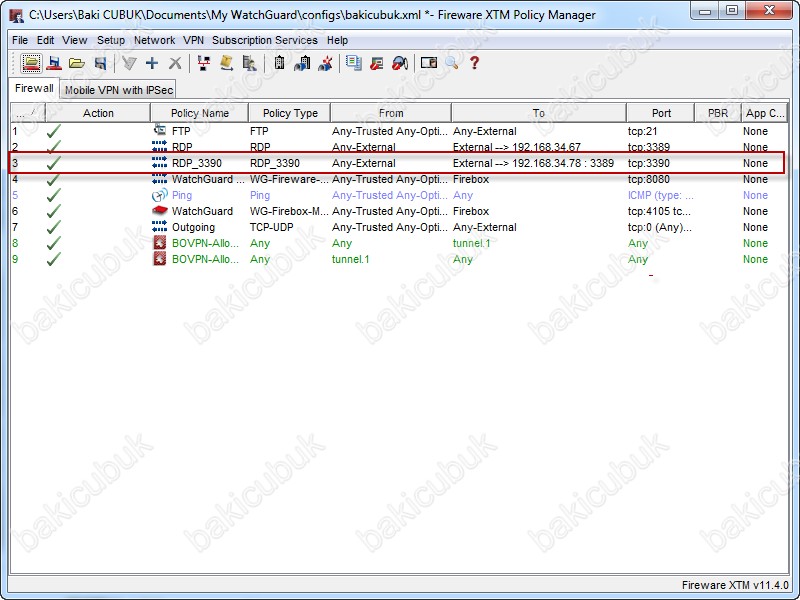Click the port cell tcp:3390
Image resolution: width=800 pixels, height=600 pixels.
click(649, 163)
